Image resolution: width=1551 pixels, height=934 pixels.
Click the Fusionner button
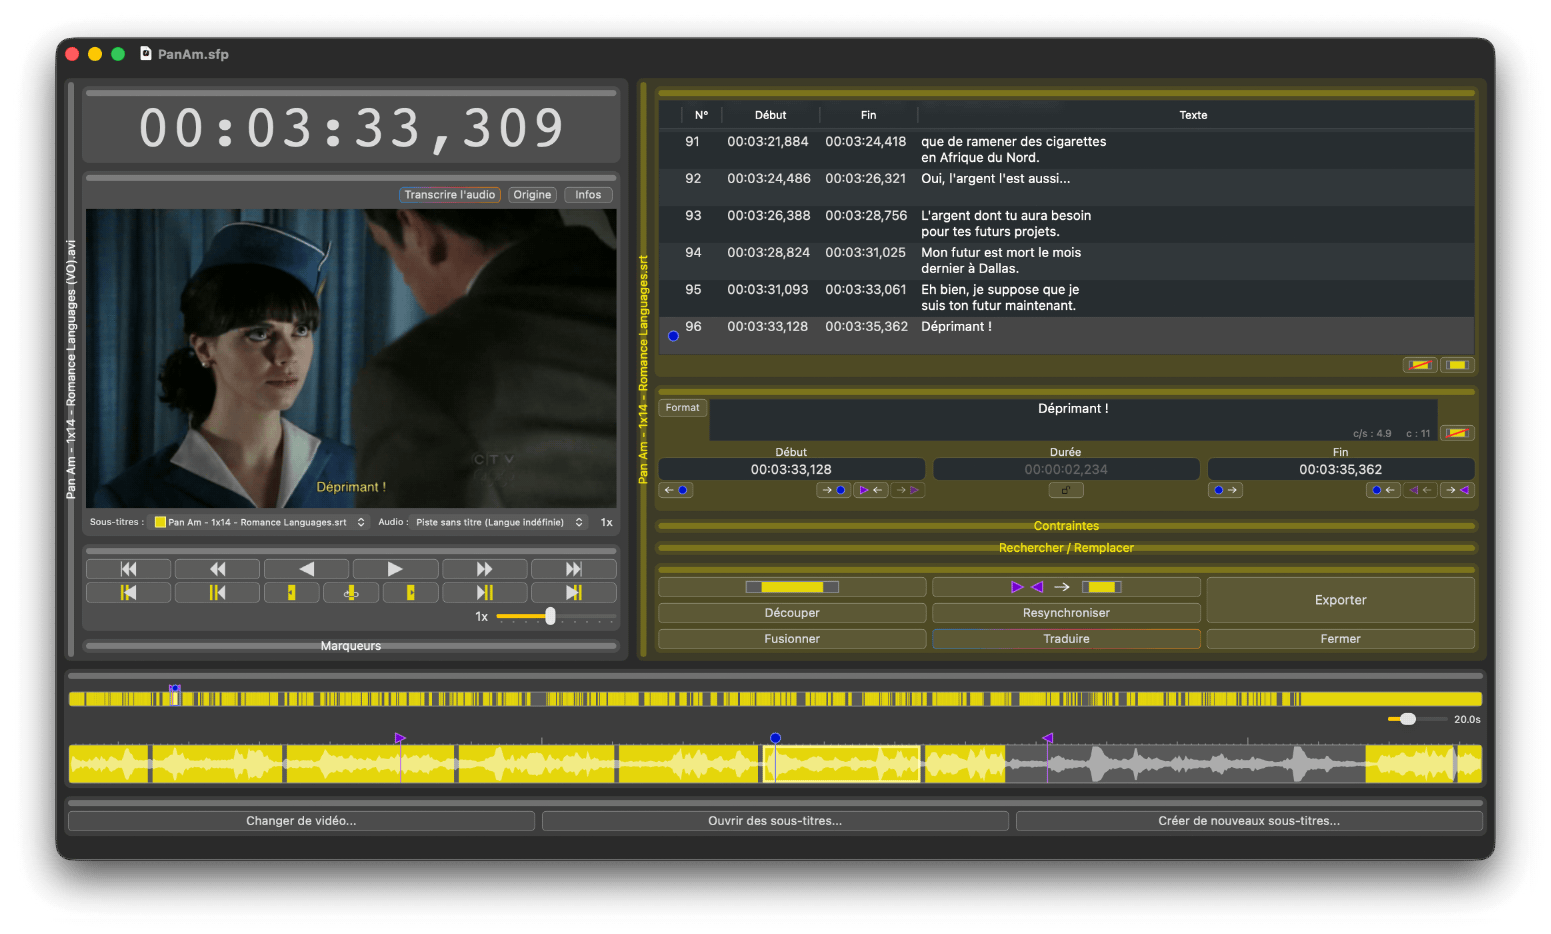click(792, 639)
